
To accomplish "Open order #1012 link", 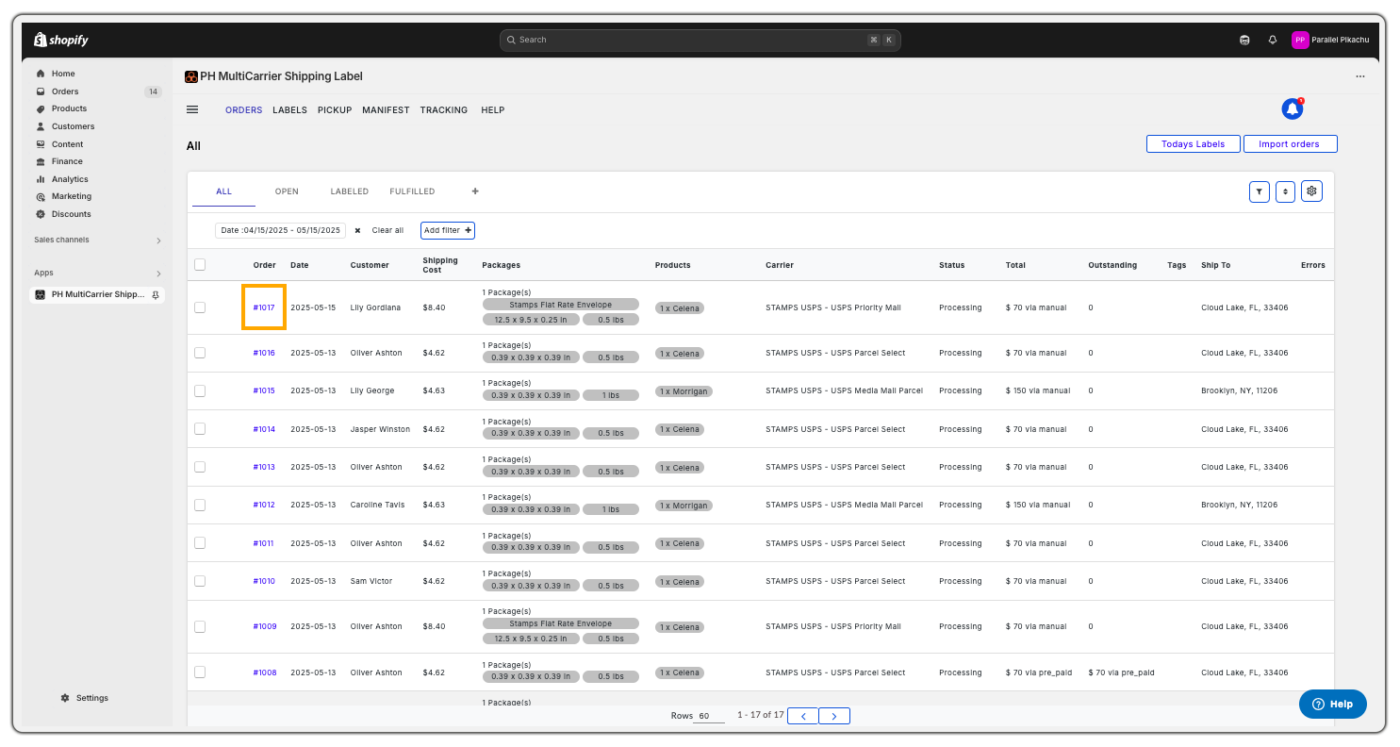I will [x=264, y=505].
